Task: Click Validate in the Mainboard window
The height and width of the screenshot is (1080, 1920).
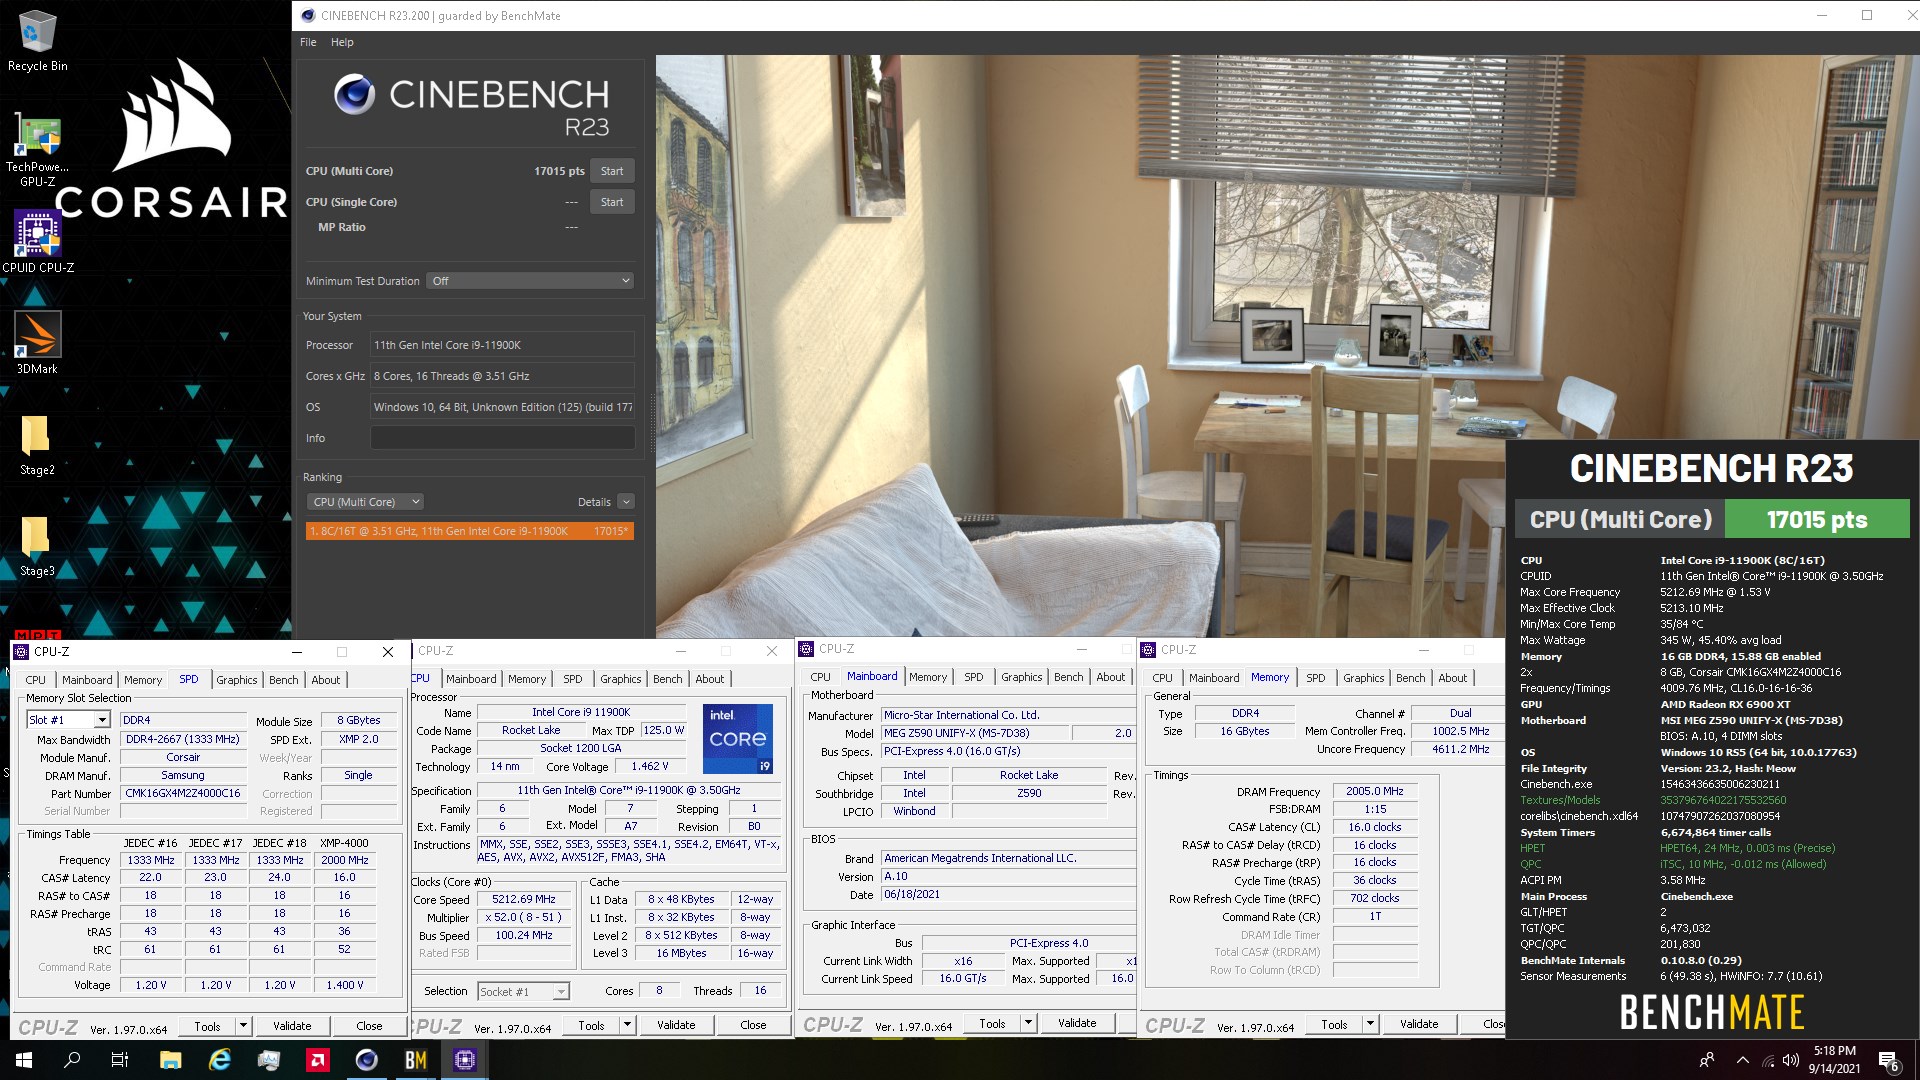Action: pos(1077,1023)
